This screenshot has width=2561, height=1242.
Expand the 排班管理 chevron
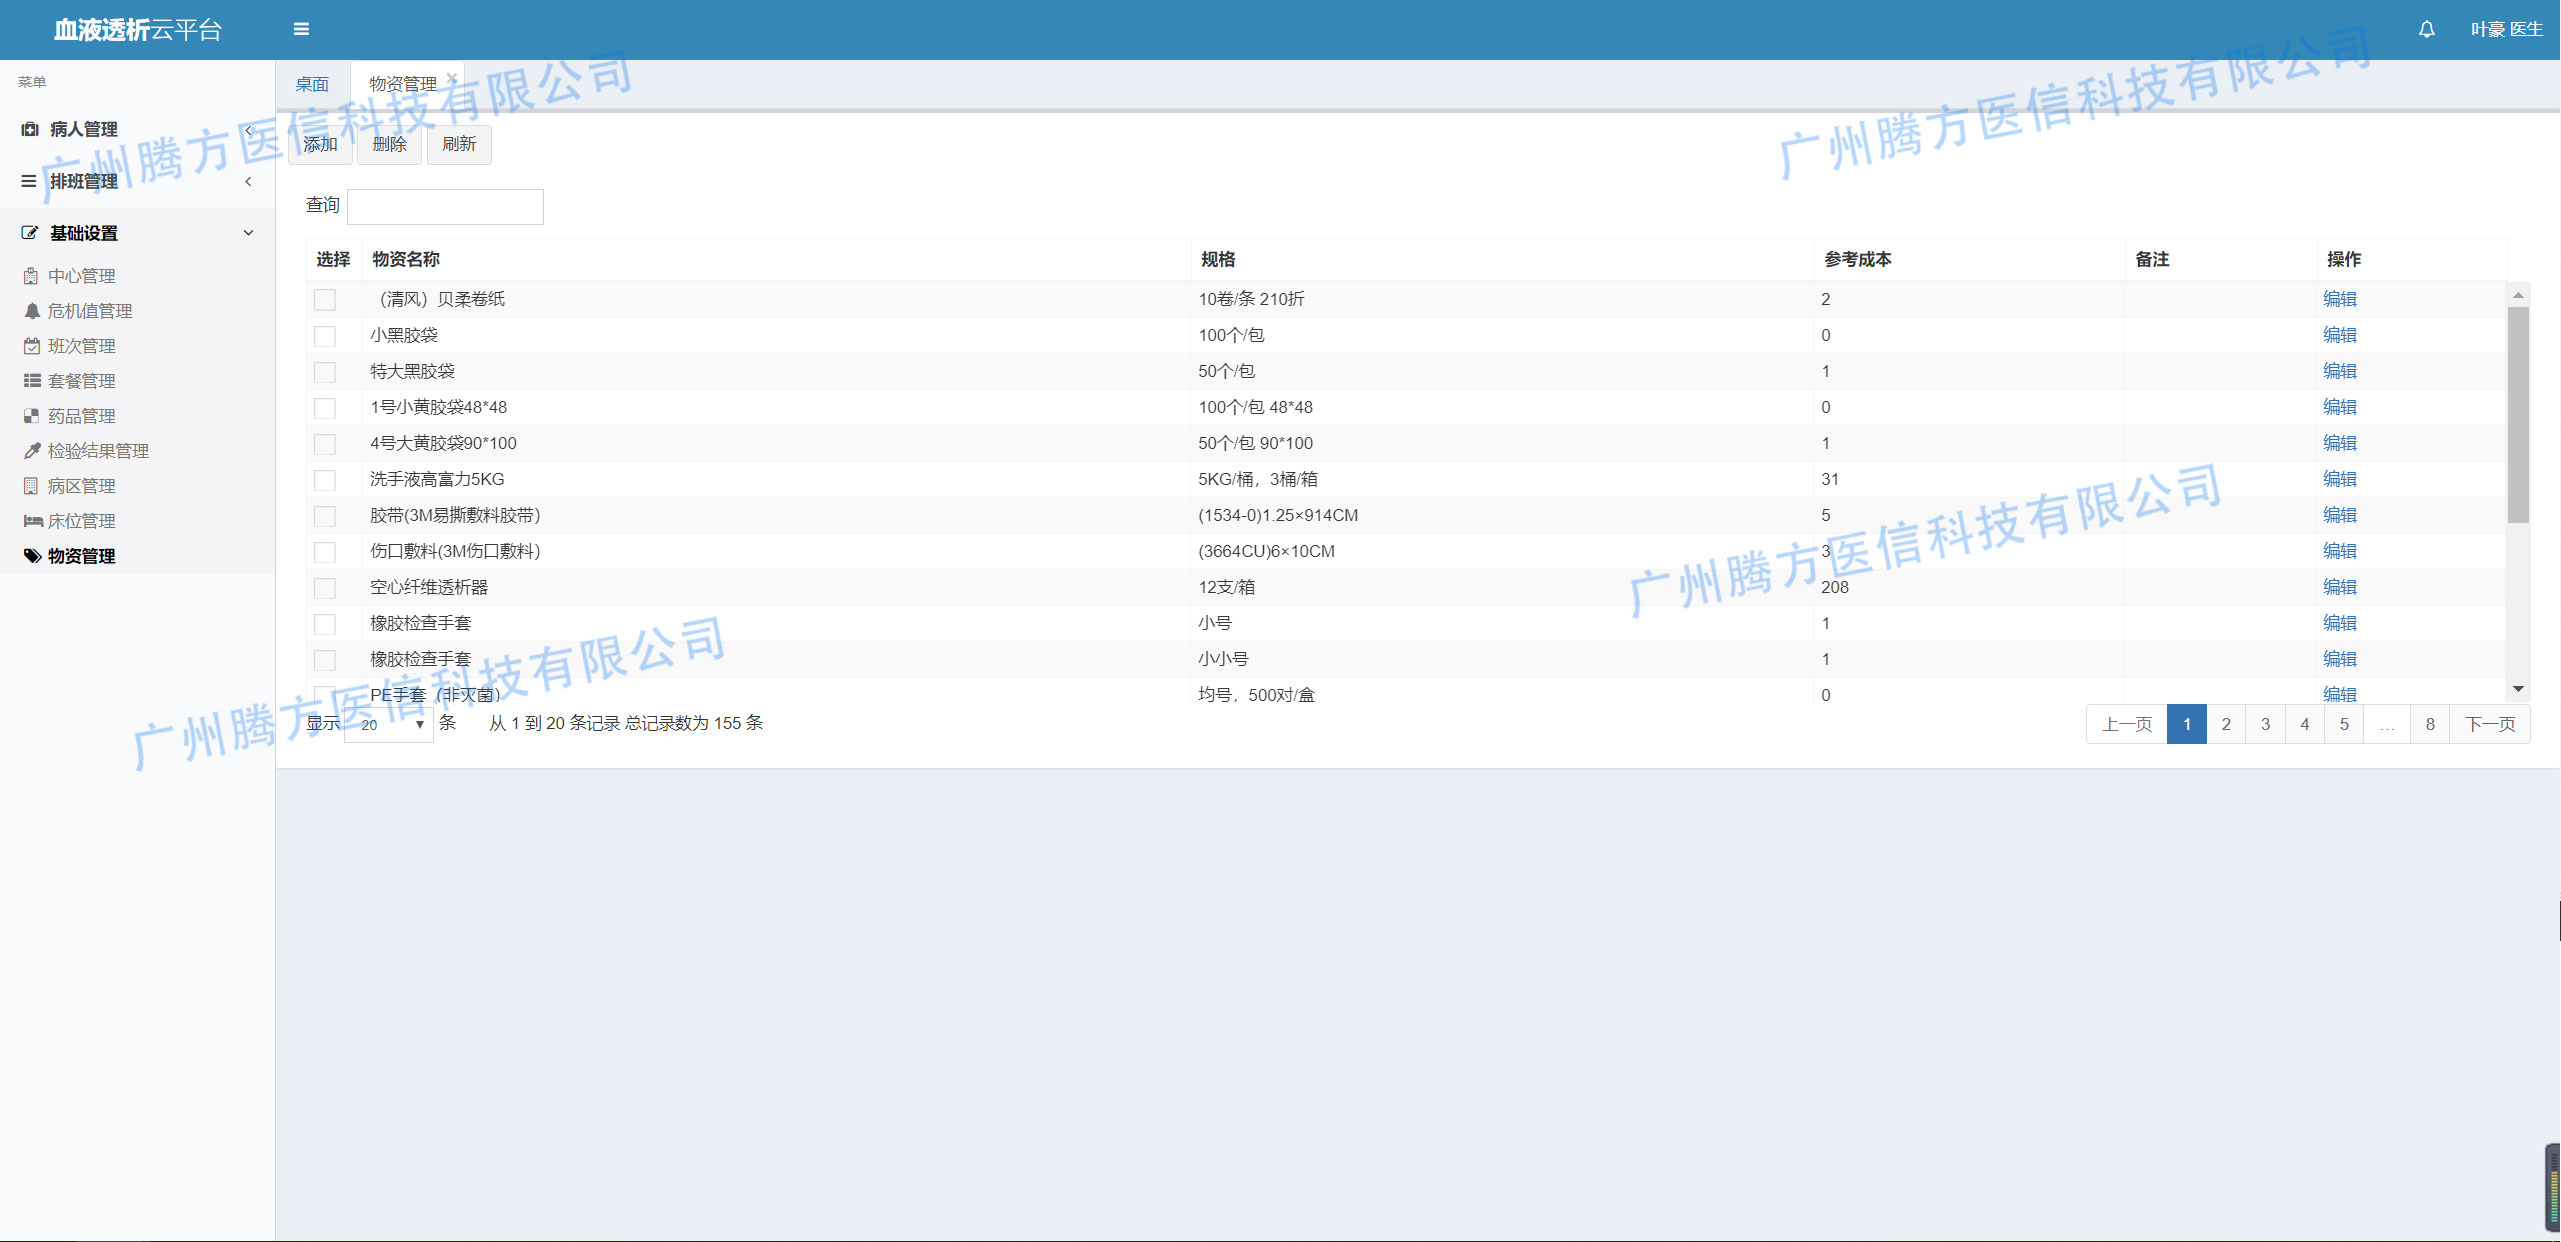point(248,181)
